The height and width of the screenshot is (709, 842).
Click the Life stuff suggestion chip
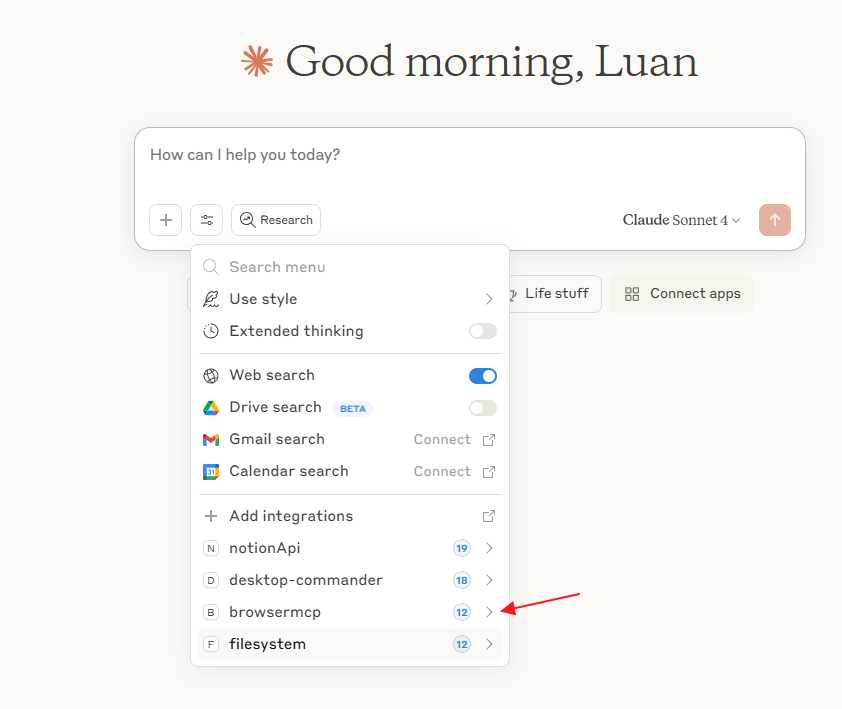coord(555,294)
